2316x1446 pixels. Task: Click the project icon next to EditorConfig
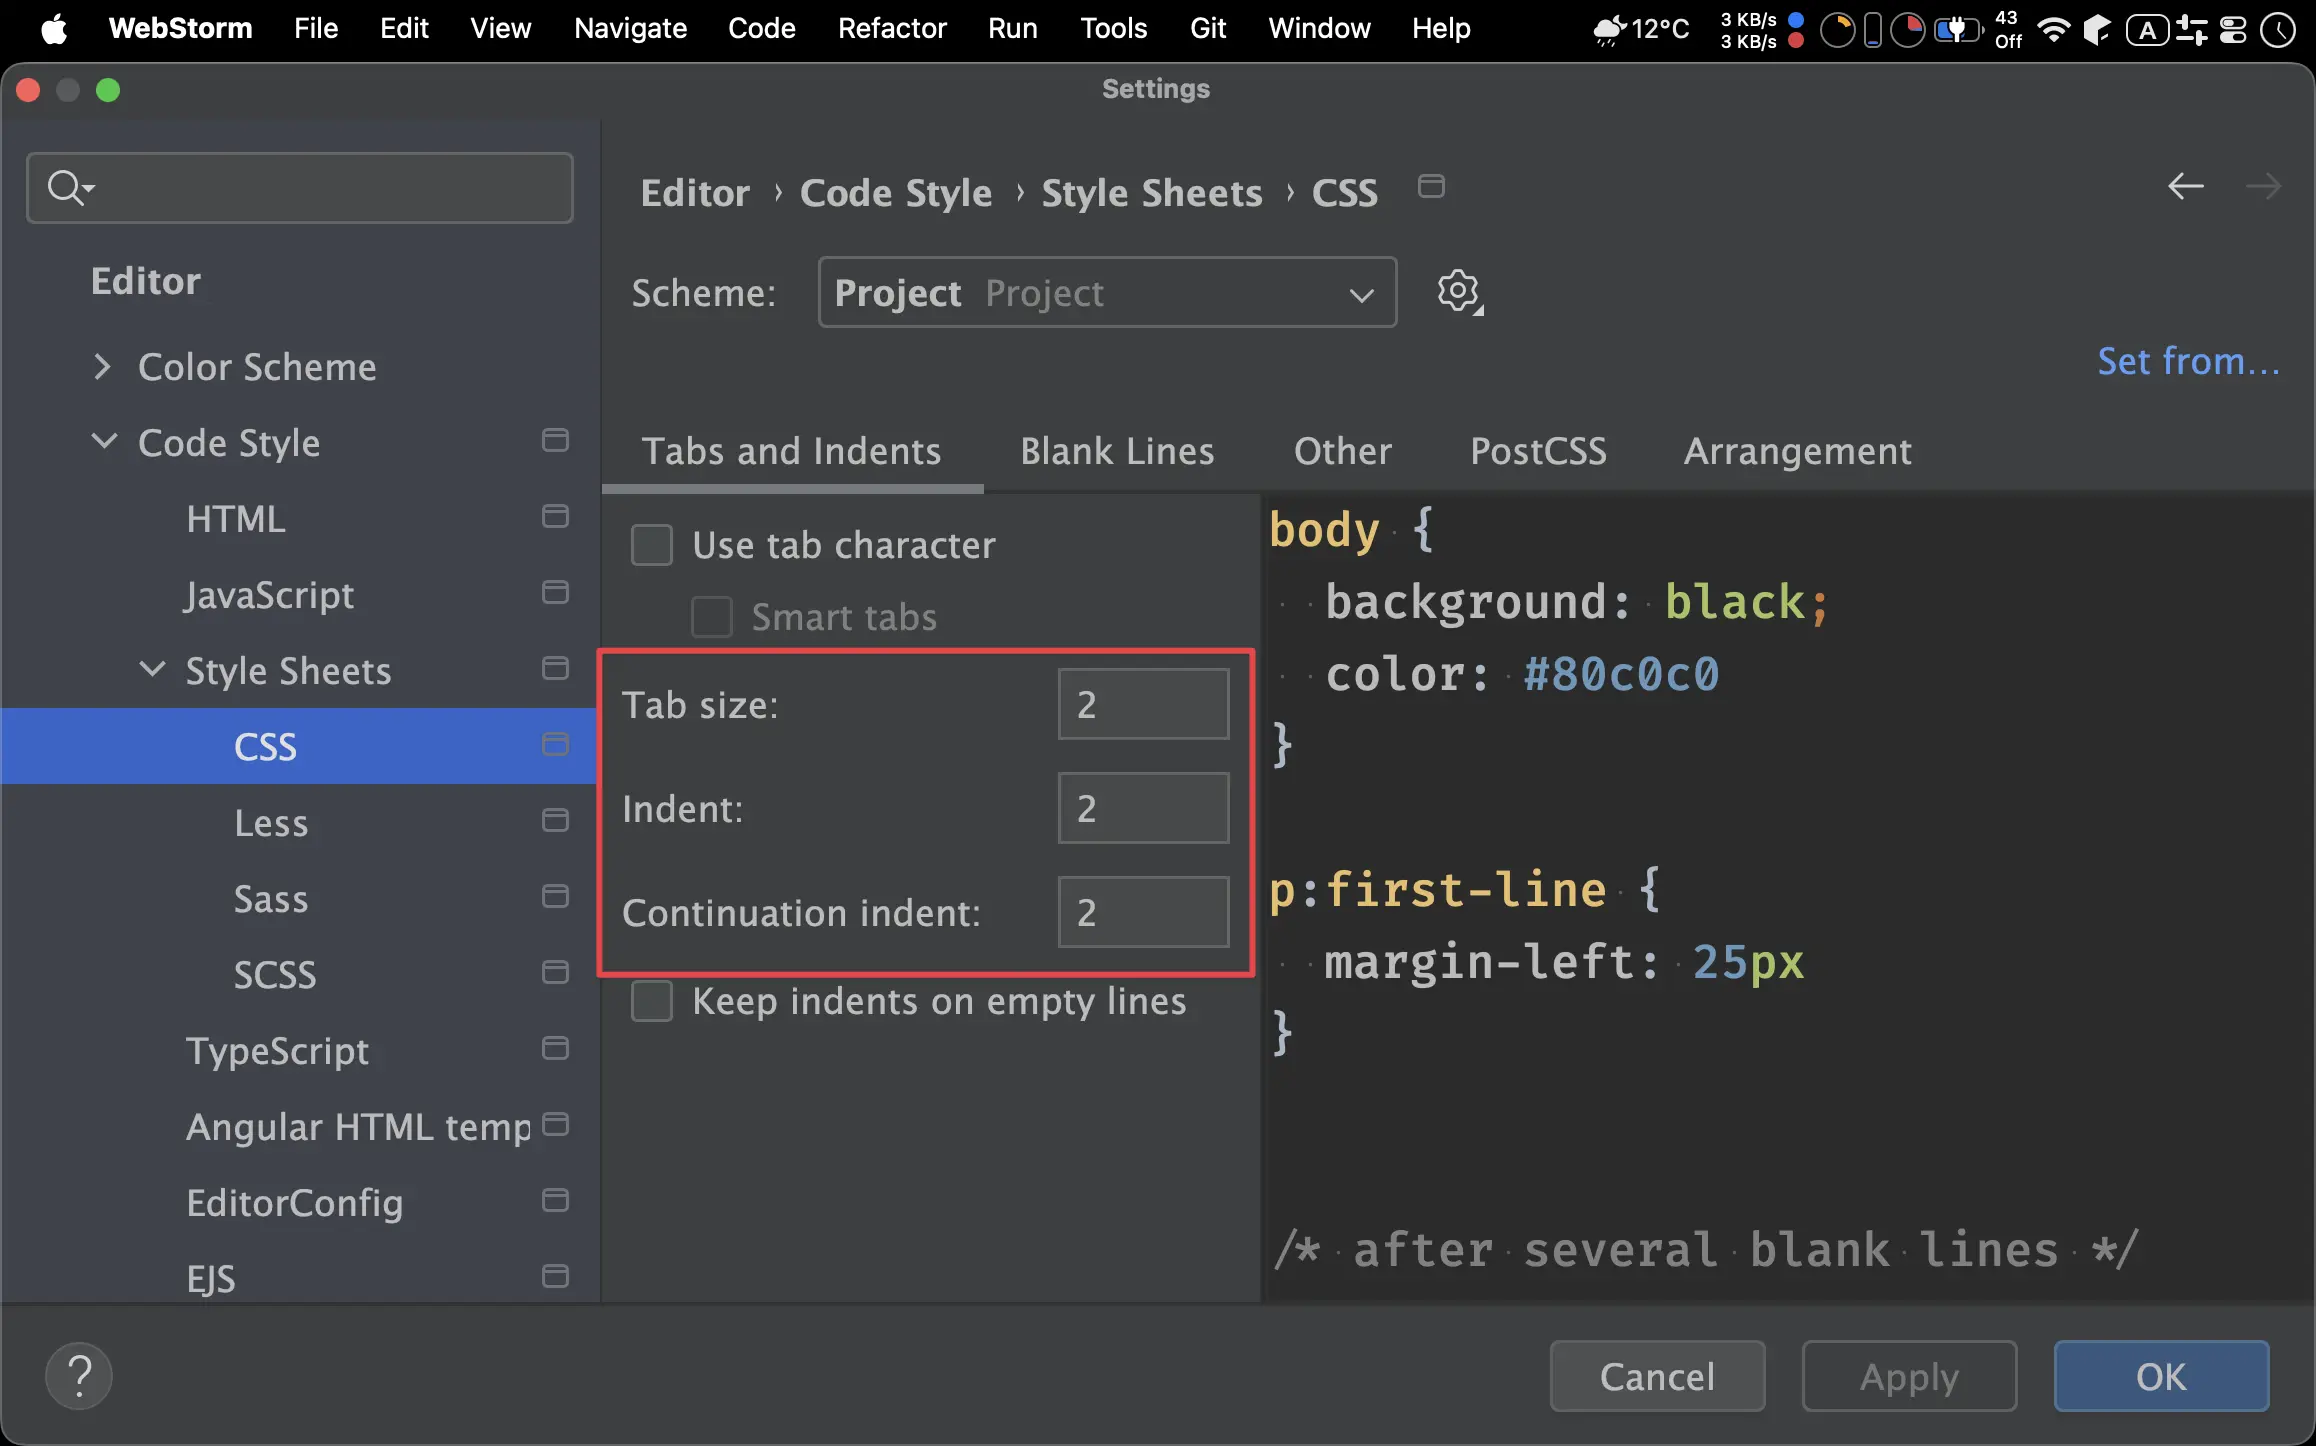(x=555, y=1201)
